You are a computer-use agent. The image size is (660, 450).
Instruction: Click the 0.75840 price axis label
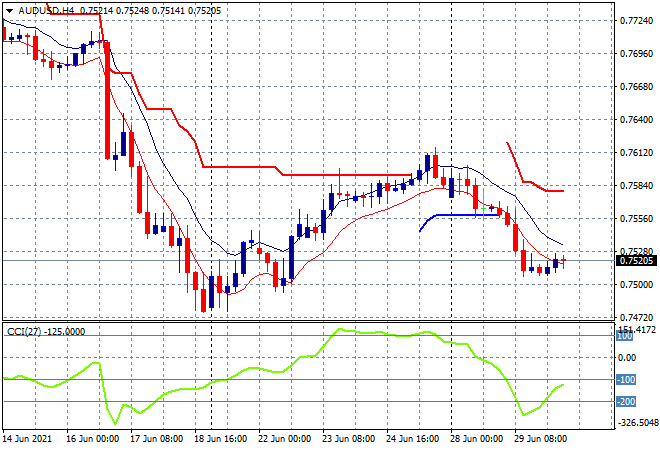pos(637,186)
